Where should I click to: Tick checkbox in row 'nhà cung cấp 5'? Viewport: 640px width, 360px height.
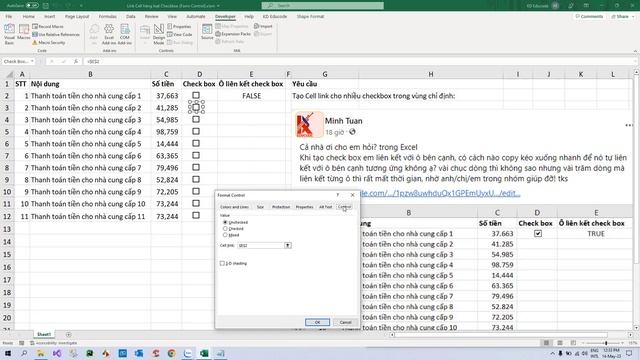[196, 143]
